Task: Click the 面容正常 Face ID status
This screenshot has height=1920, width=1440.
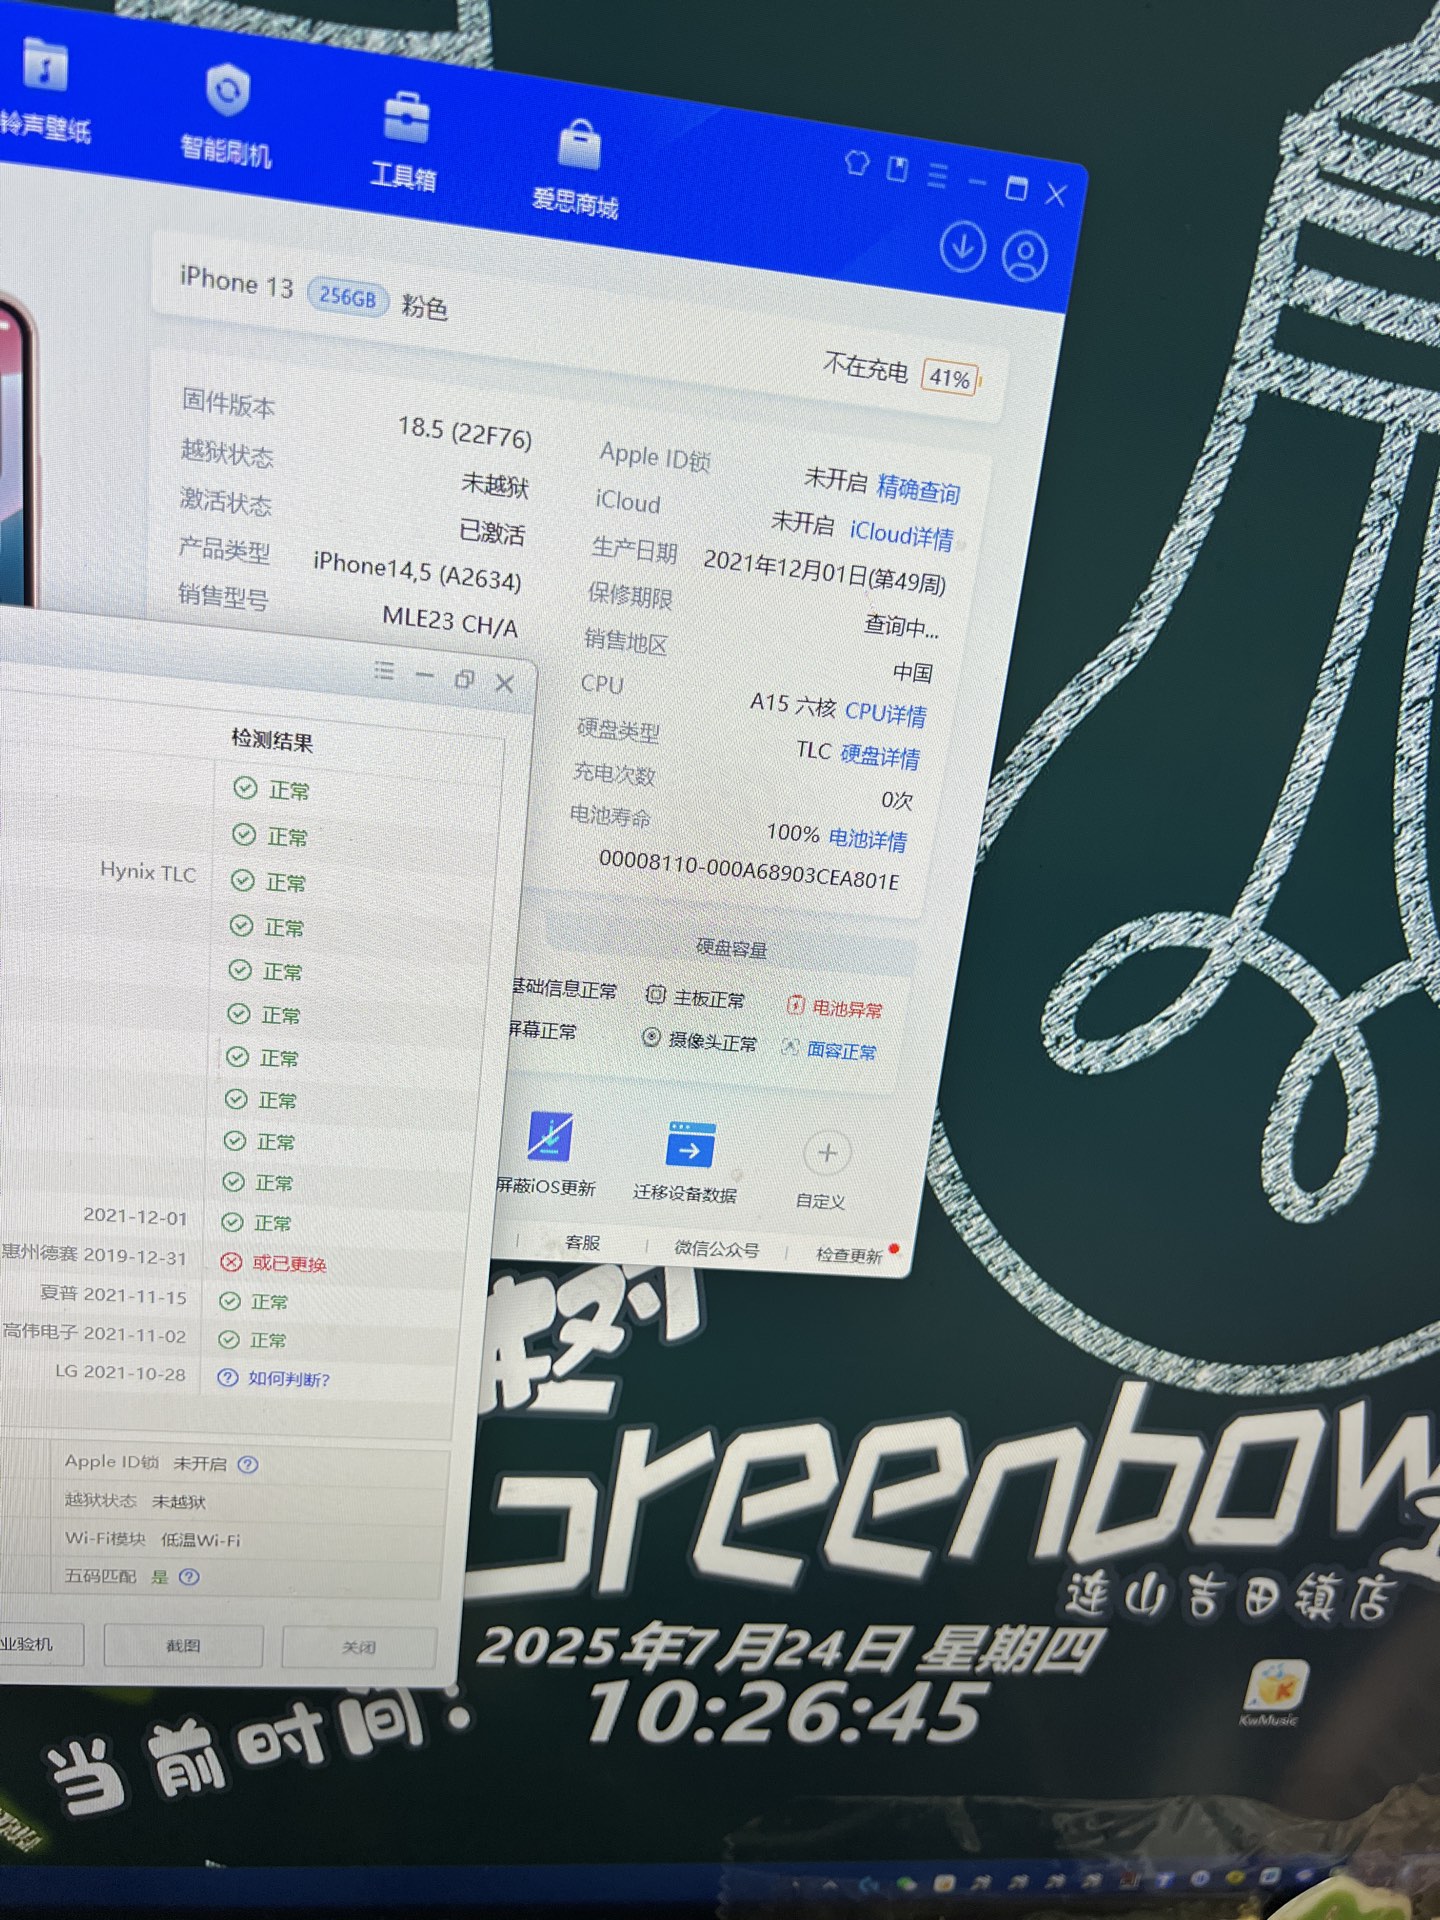Action: (829, 1050)
